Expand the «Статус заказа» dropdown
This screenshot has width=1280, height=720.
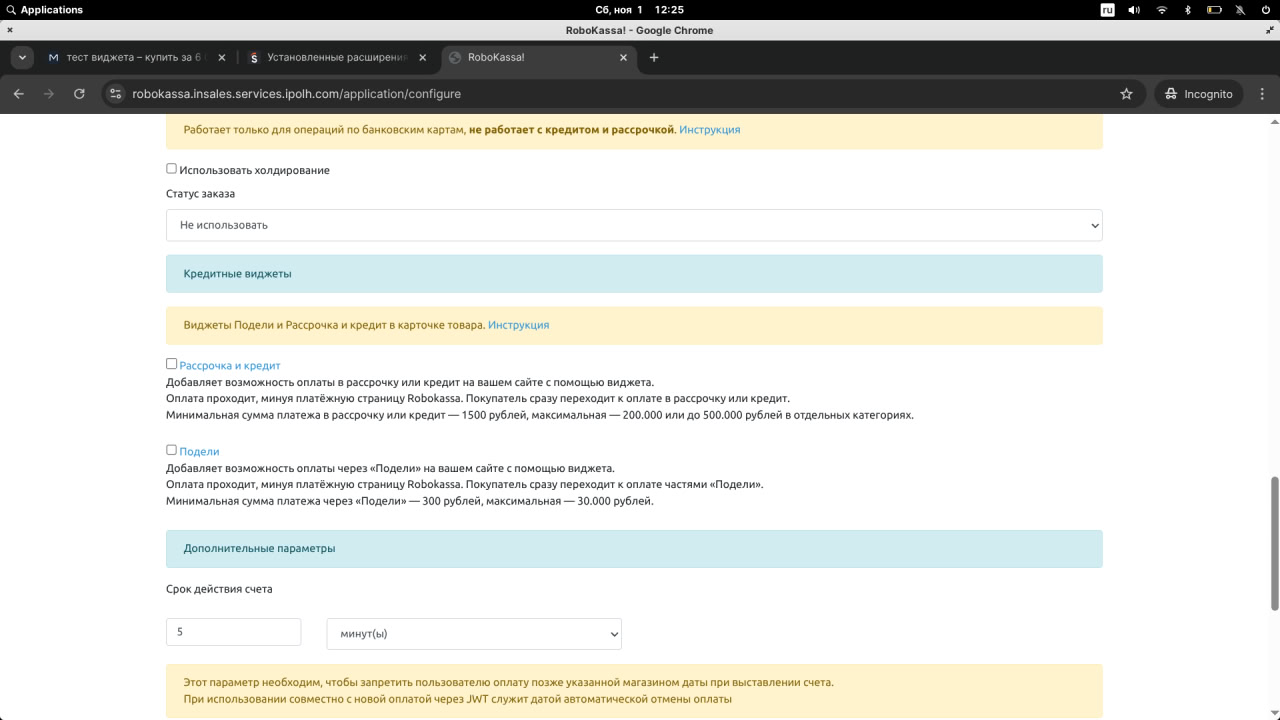(x=634, y=225)
